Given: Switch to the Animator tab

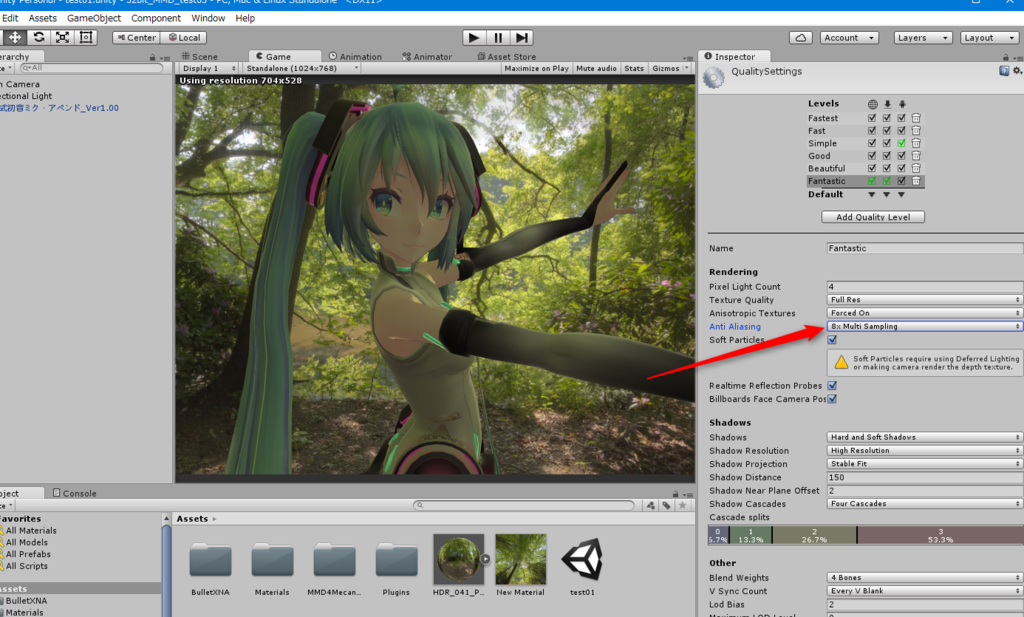Looking at the screenshot, I should click(427, 57).
